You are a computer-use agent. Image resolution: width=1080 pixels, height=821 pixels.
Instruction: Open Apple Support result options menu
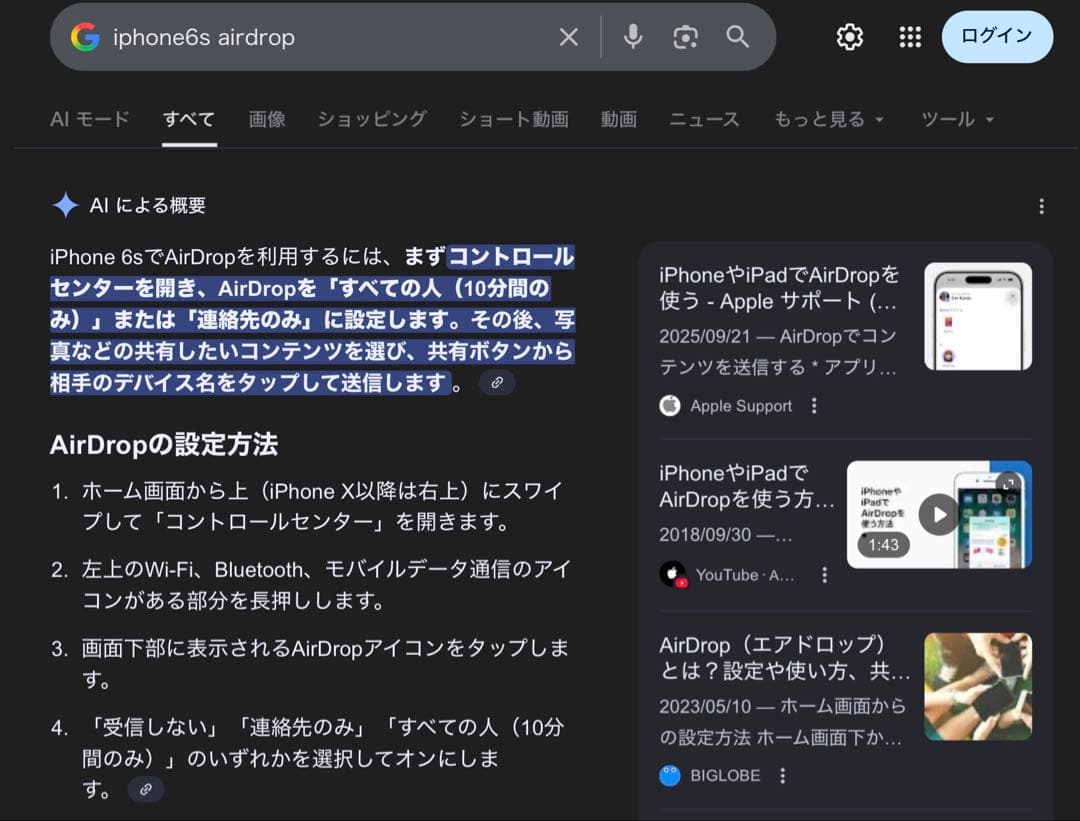point(814,406)
